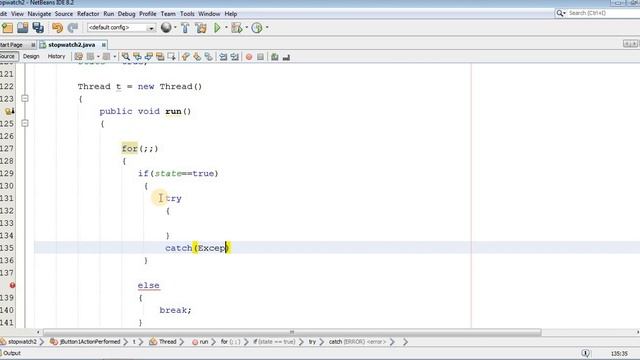640x360 pixels.
Task: Click the try breadcrumb item
Action: [312, 342]
